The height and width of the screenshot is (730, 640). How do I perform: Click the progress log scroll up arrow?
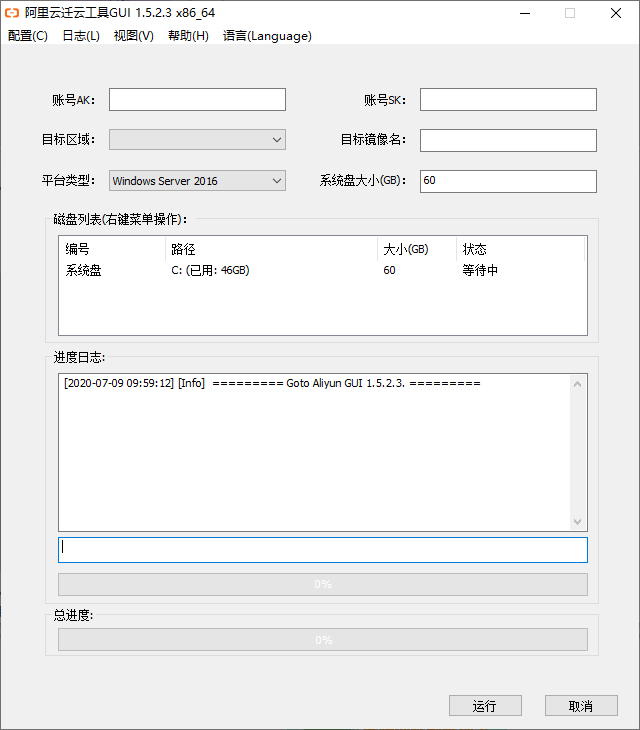578,384
